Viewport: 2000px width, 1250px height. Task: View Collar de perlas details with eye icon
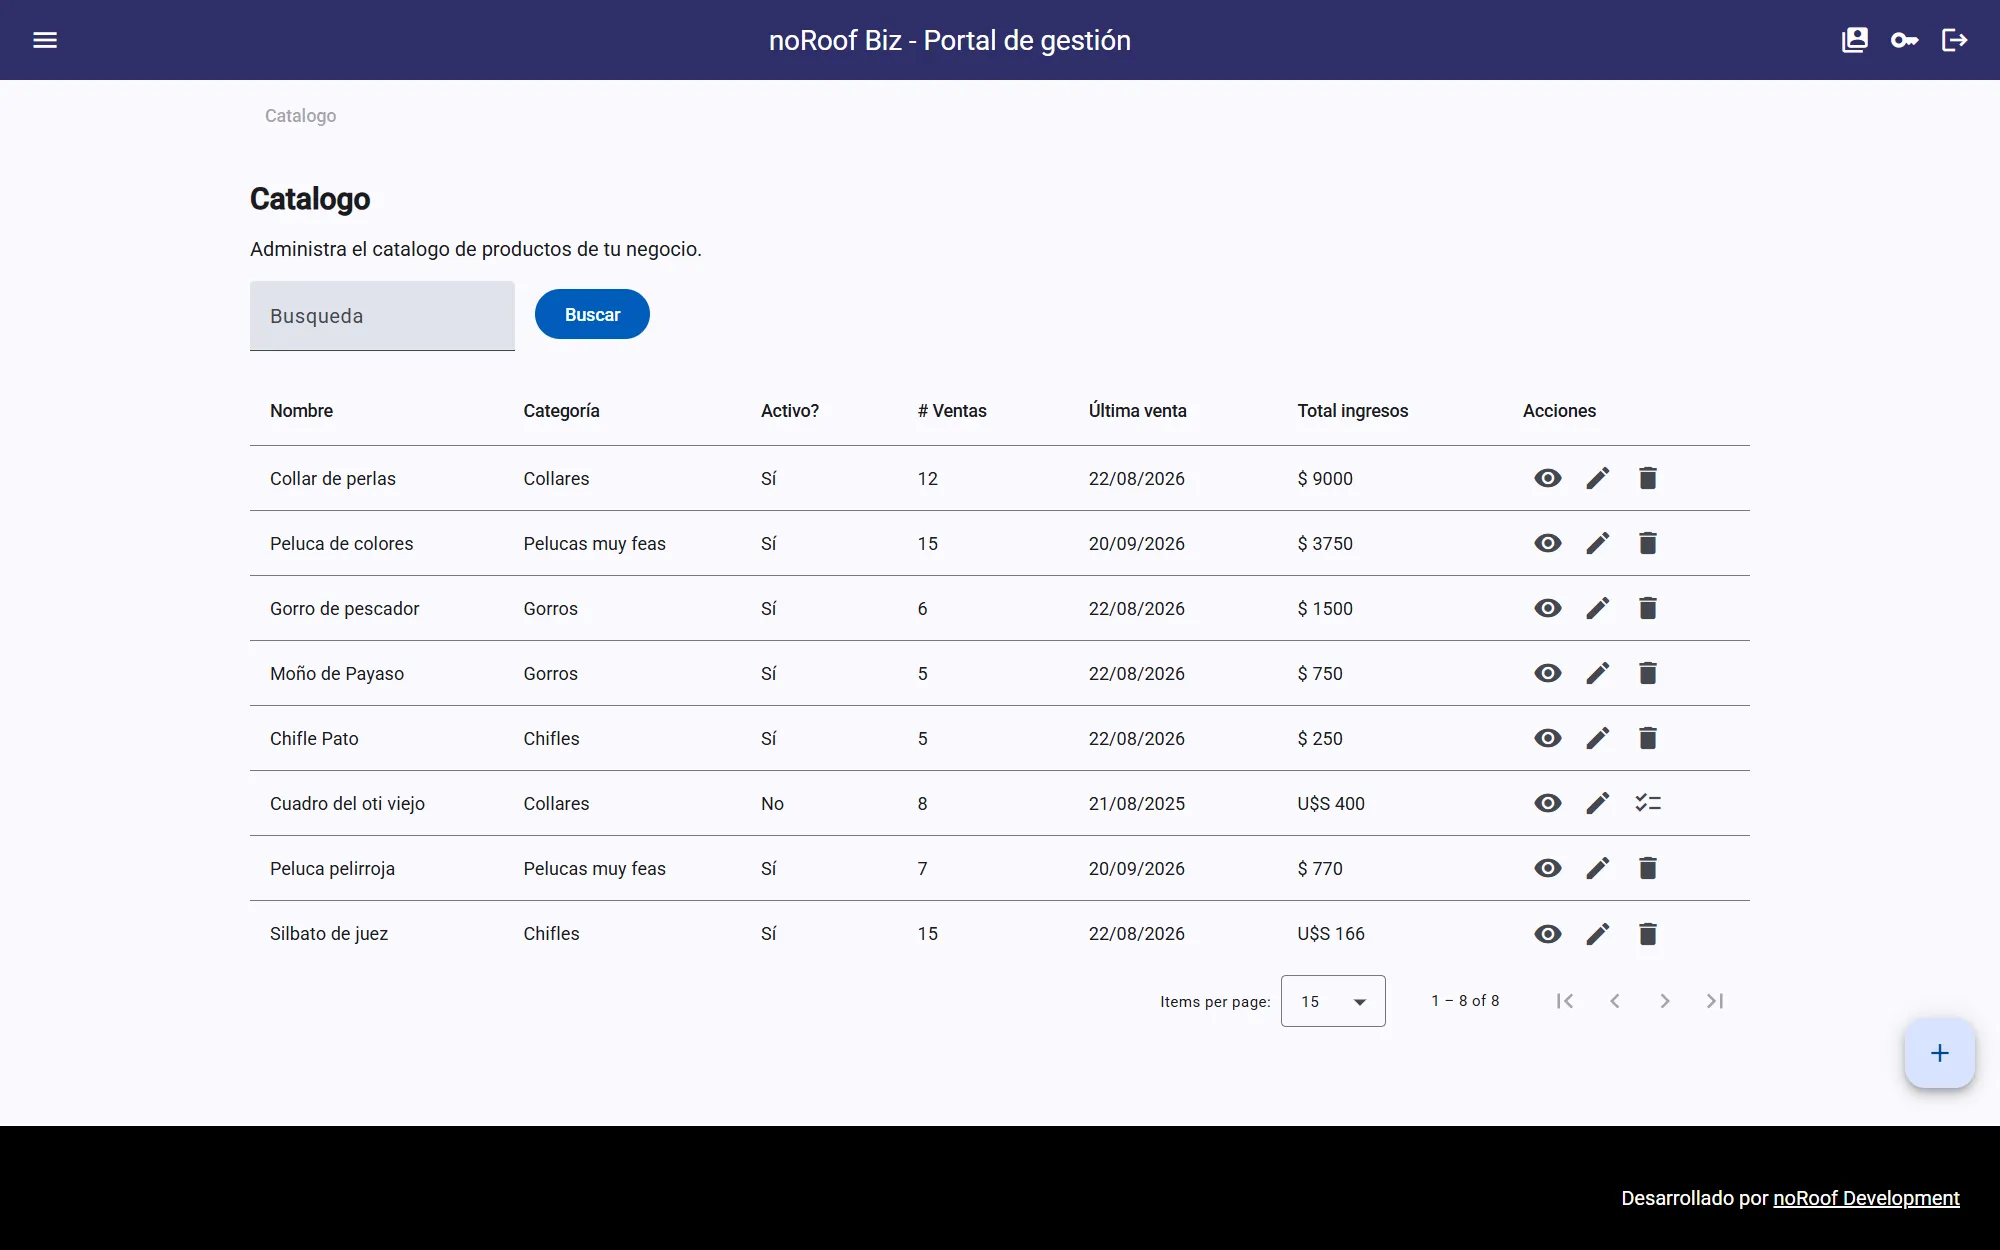pyautogui.click(x=1548, y=478)
